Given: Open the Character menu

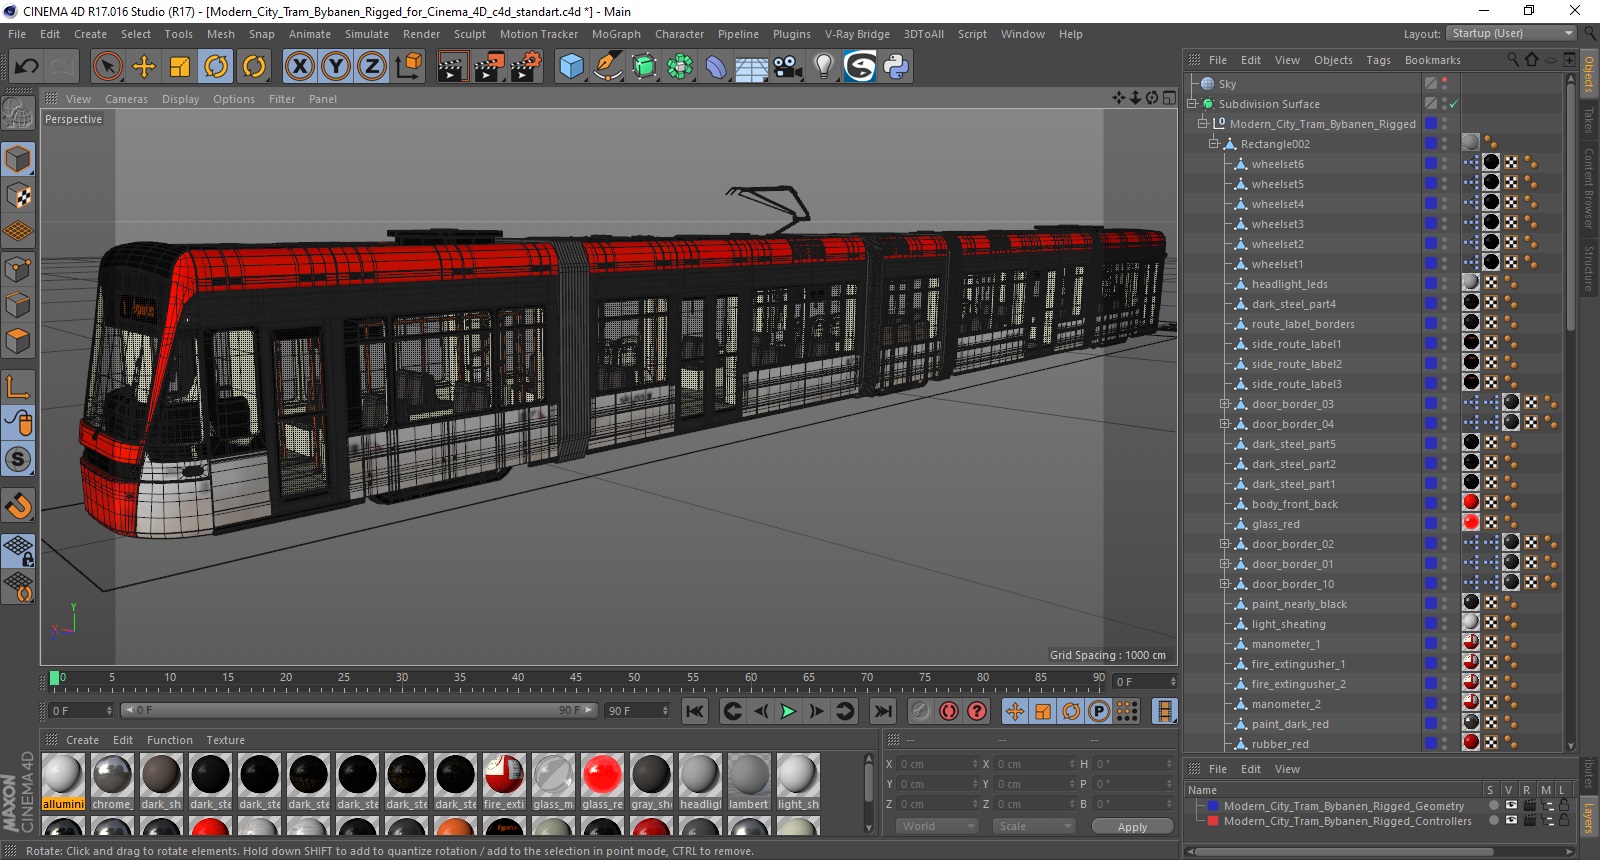Looking at the screenshot, I should (679, 34).
